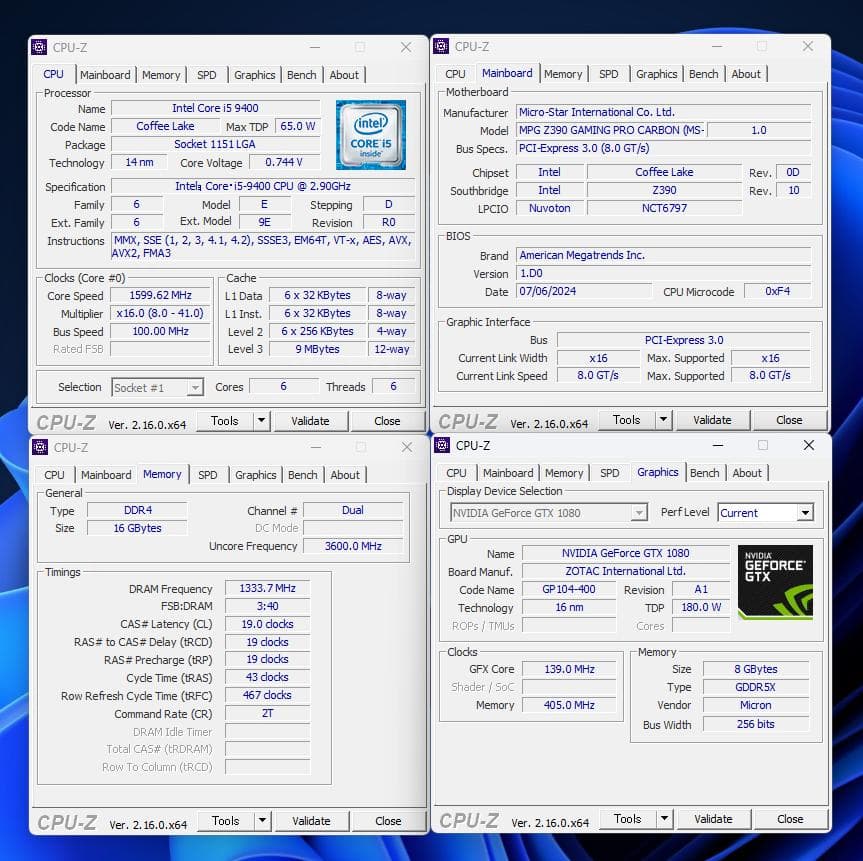This screenshot has width=863, height=861.
Task: Click the CPU-Z title bar icon of Memory window
Action: tap(39, 447)
